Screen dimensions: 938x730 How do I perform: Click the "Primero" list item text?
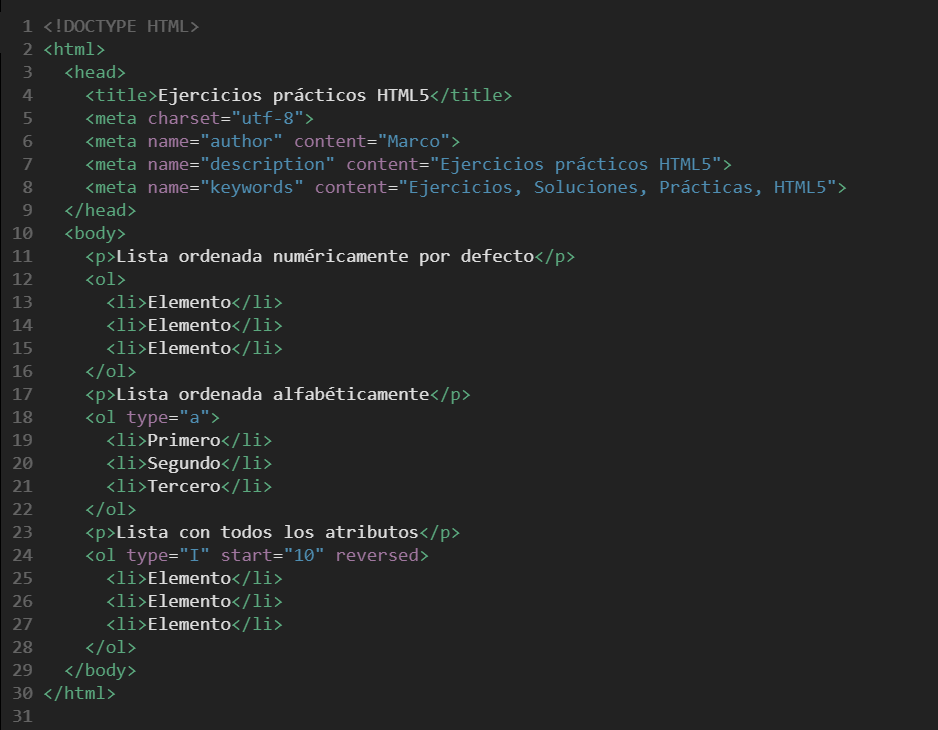[184, 440]
